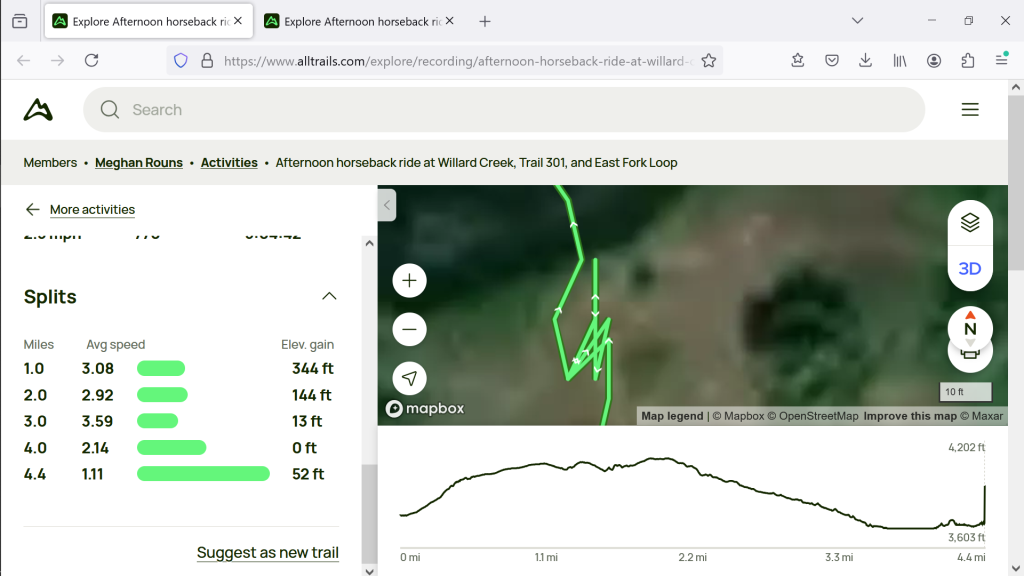This screenshot has height=576, width=1024.
Task: Collapse the Splits section
Action: 329,297
